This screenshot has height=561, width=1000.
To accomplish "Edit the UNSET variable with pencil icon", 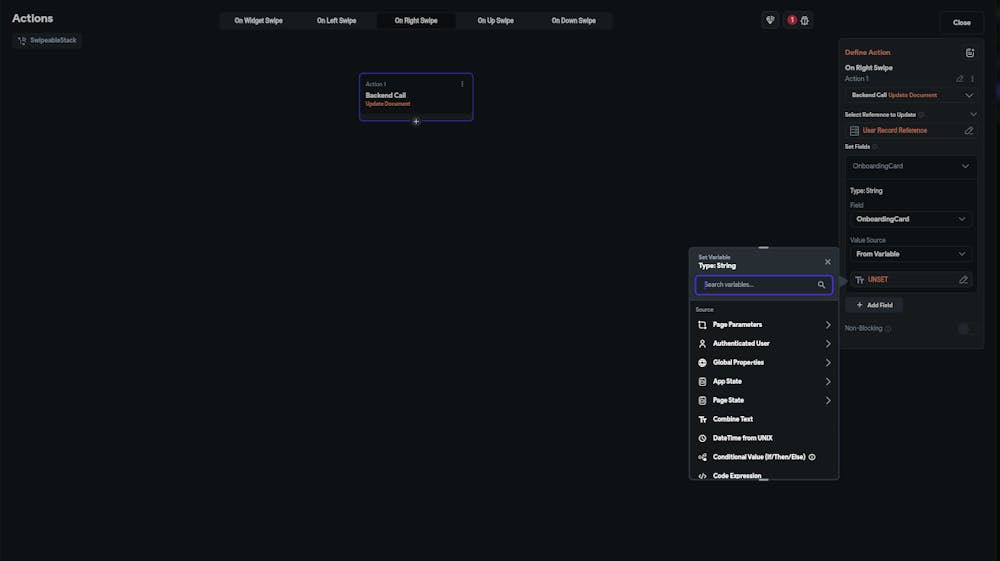I will coord(963,280).
